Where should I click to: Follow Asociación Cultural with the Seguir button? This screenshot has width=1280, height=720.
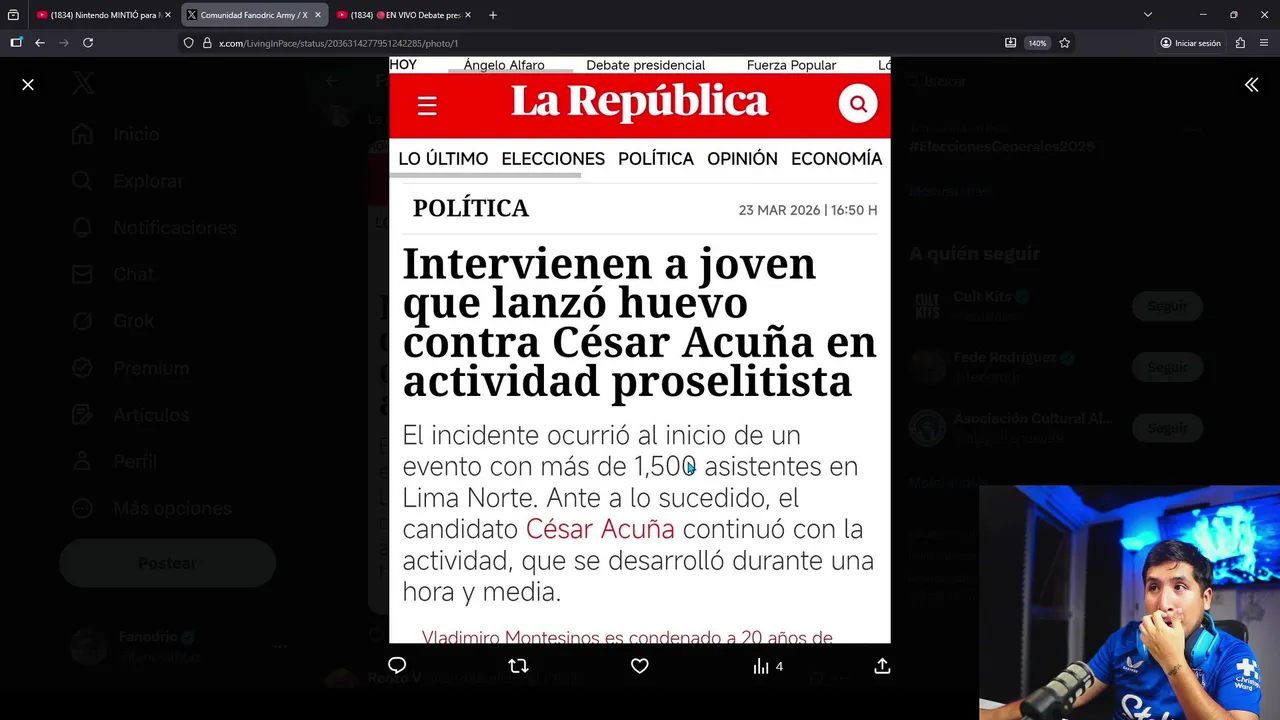pos(1166,428)
